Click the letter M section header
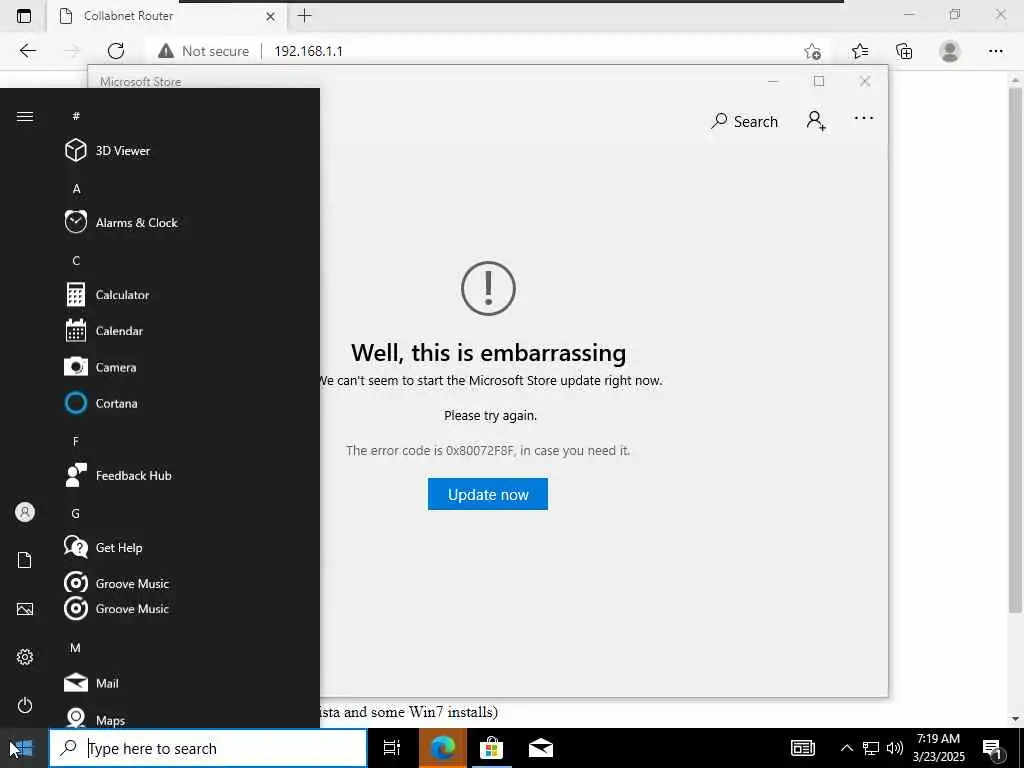This screenshot has height=768, width=1024. pyautogui.click(x=75, y=648)
